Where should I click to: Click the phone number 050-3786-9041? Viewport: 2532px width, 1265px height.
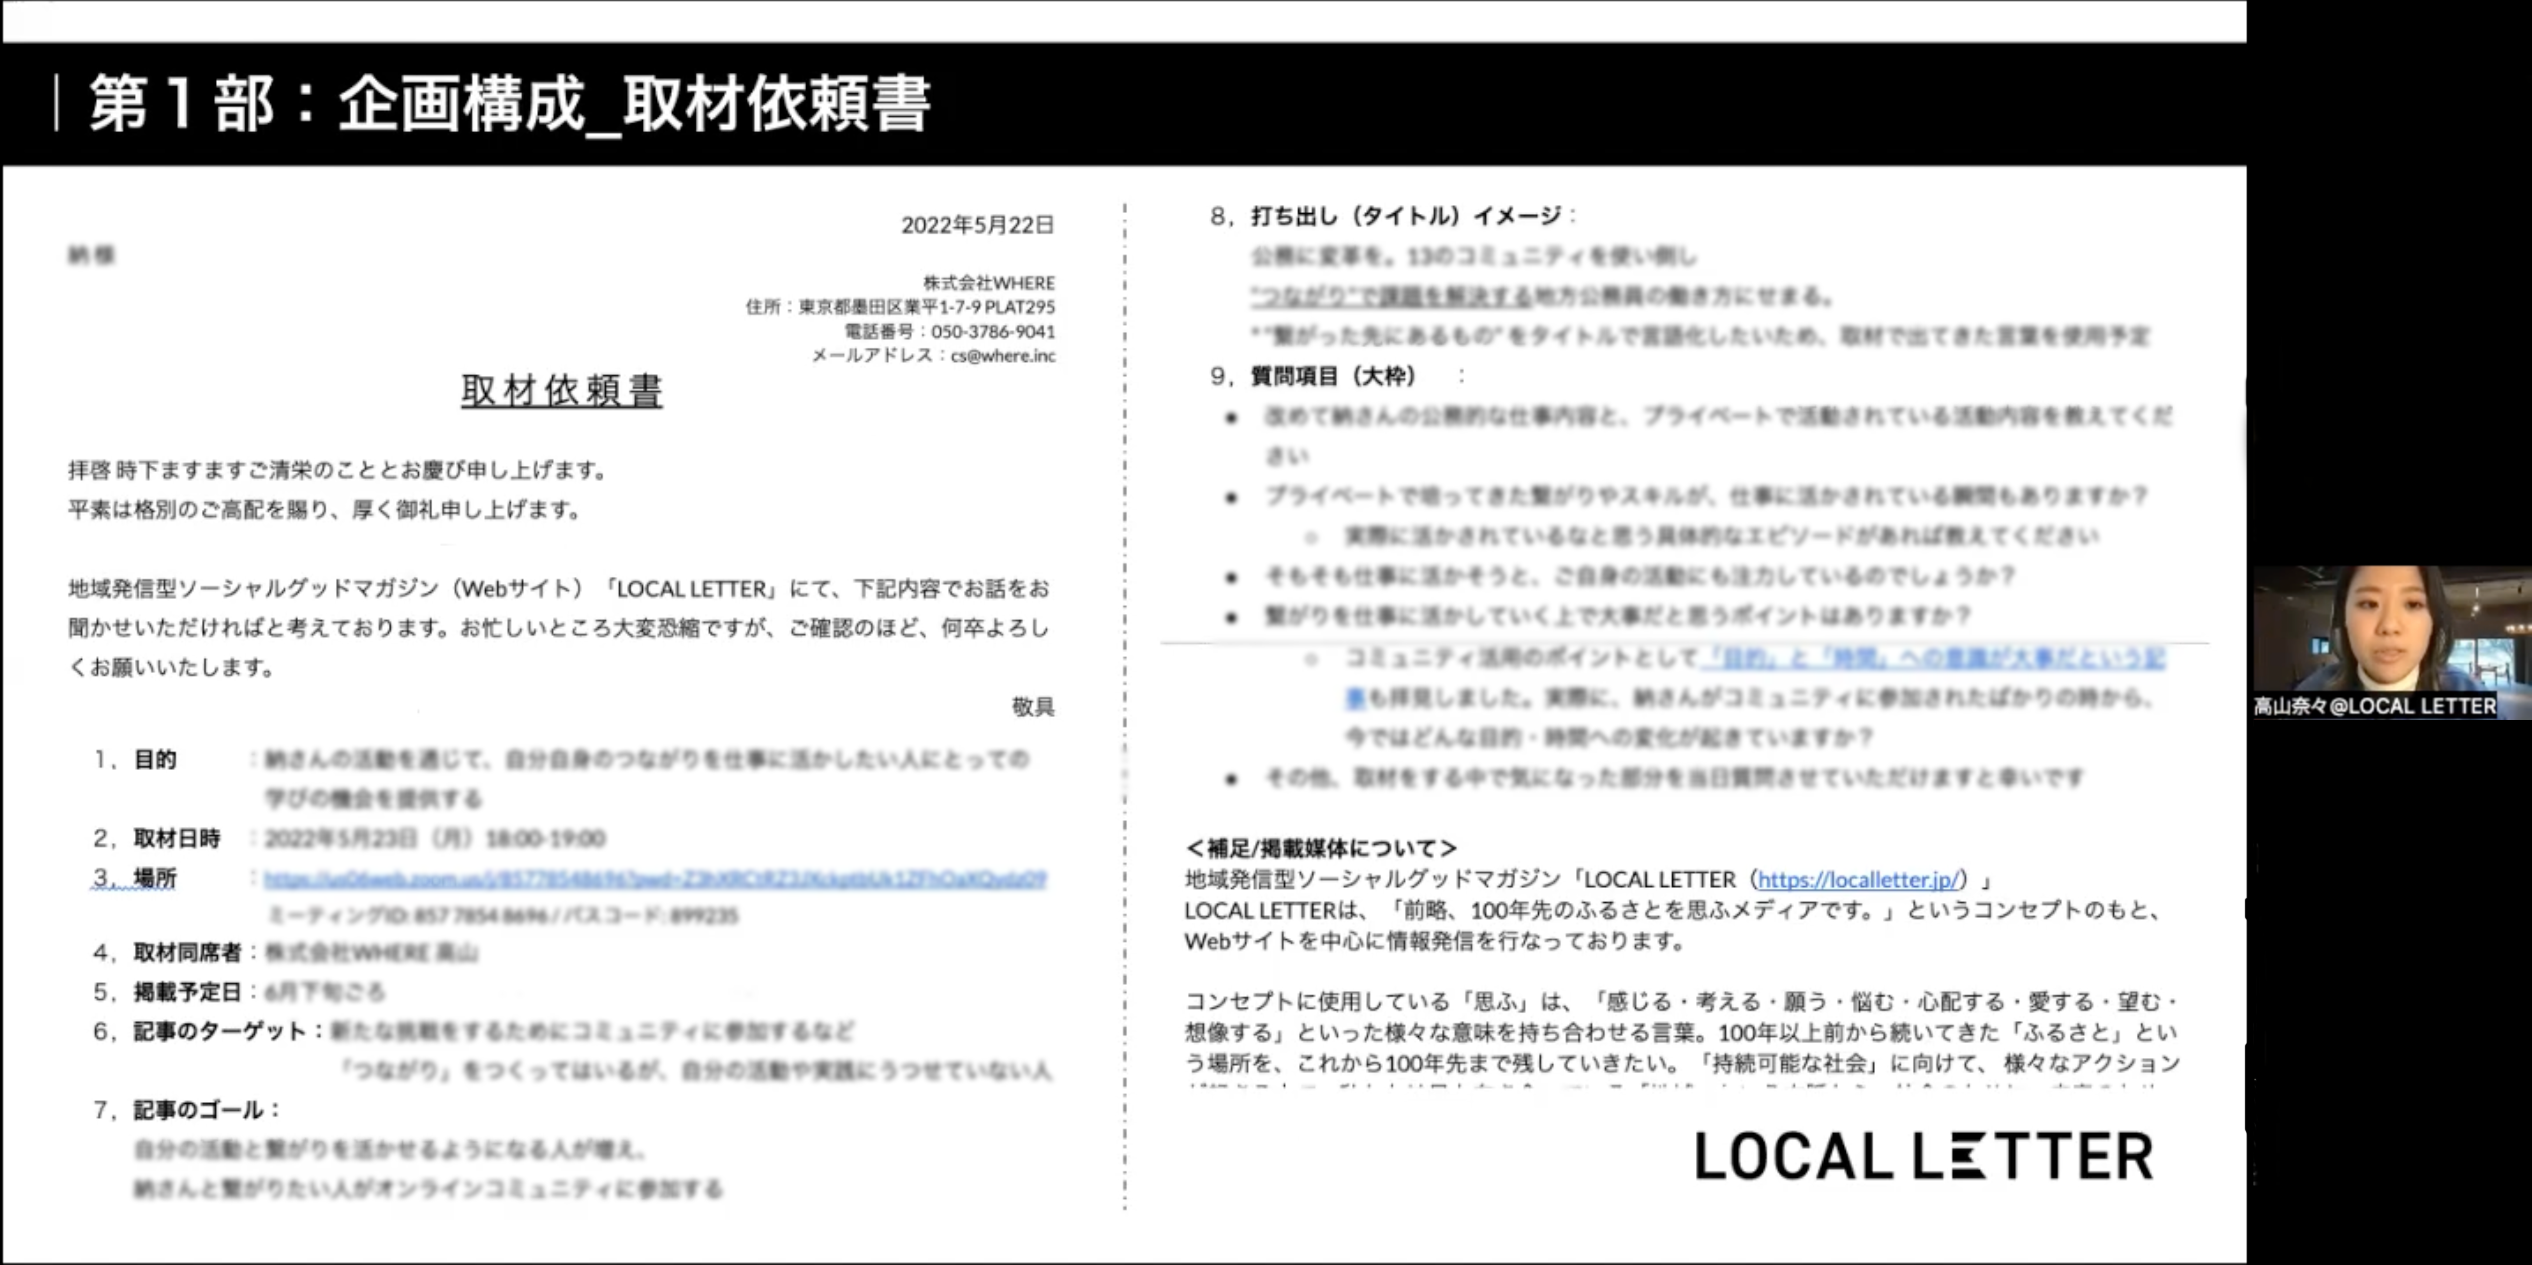pyautogui.click(x=993, y=331)
